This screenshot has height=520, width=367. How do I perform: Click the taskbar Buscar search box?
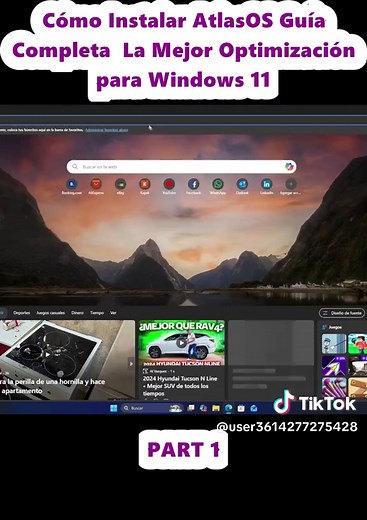[x=152, y=408]
